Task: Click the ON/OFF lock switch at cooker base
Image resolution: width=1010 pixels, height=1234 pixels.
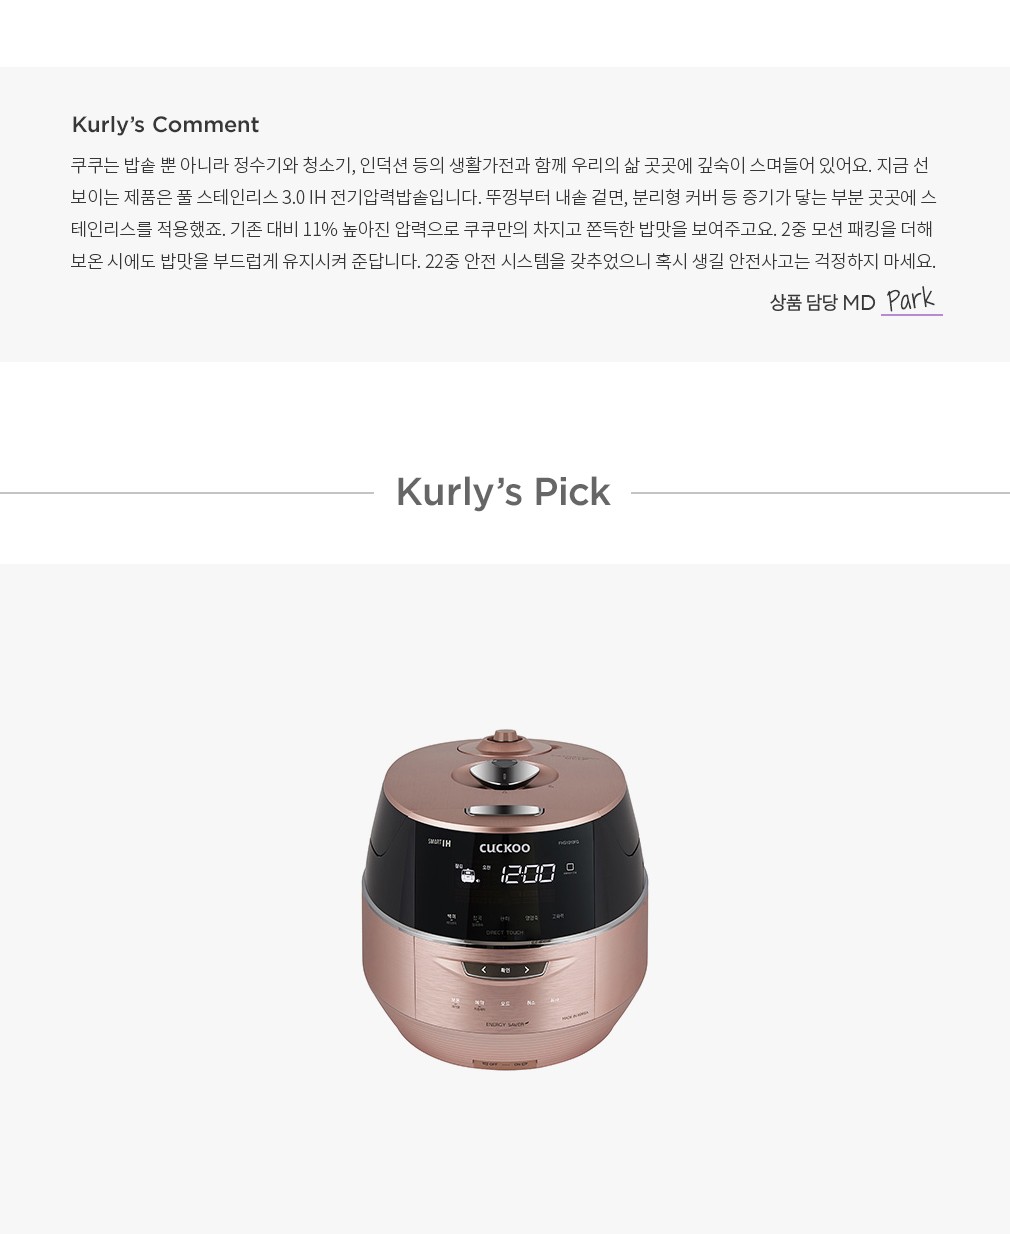Action: 505,1063
